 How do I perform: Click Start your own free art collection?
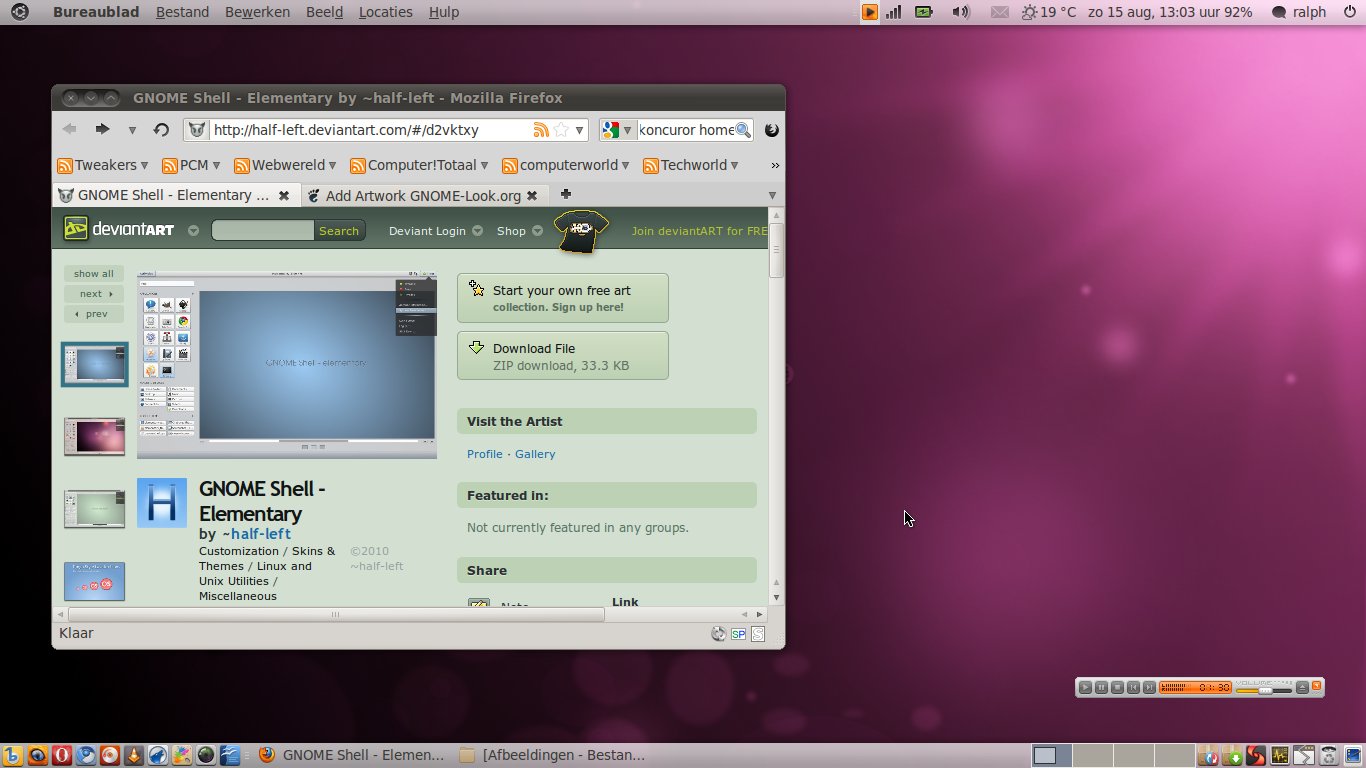(x=563, y=298)
